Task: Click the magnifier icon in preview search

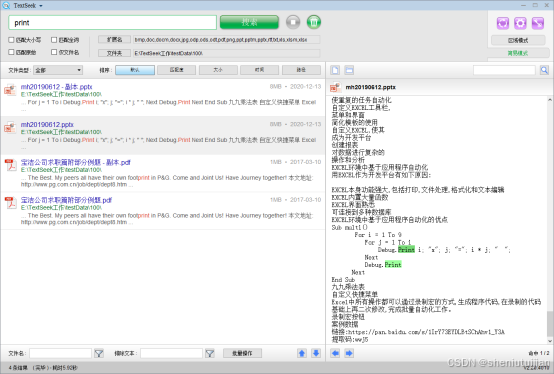Action: [544, 70]
